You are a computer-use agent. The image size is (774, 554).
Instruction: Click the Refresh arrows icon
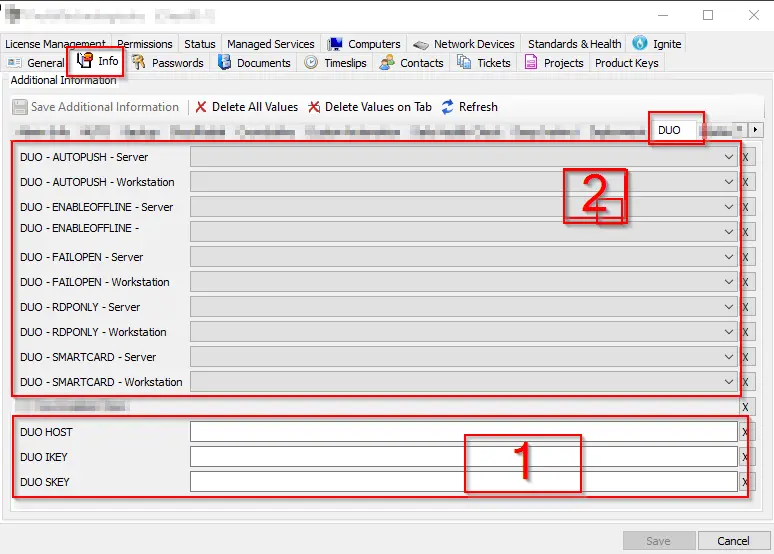point(447,107)
